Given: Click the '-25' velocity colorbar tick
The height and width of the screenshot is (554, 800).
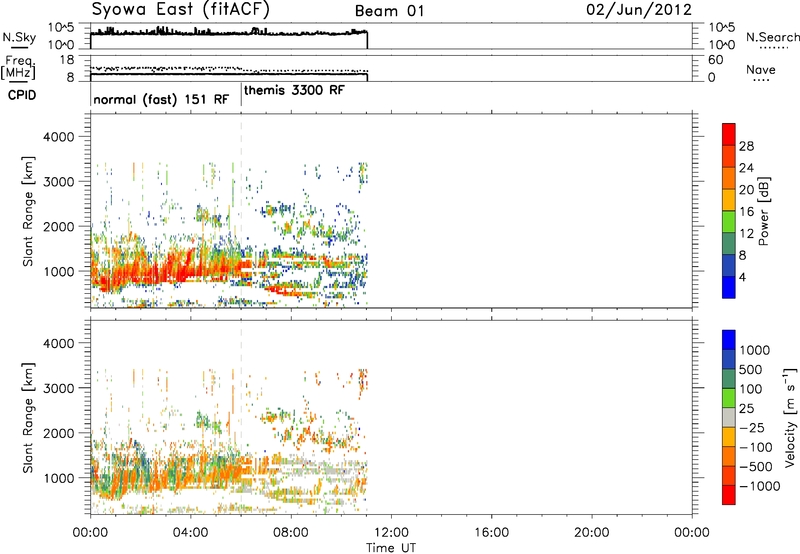Looking at the screenshot, I should [x=752, y=428].
